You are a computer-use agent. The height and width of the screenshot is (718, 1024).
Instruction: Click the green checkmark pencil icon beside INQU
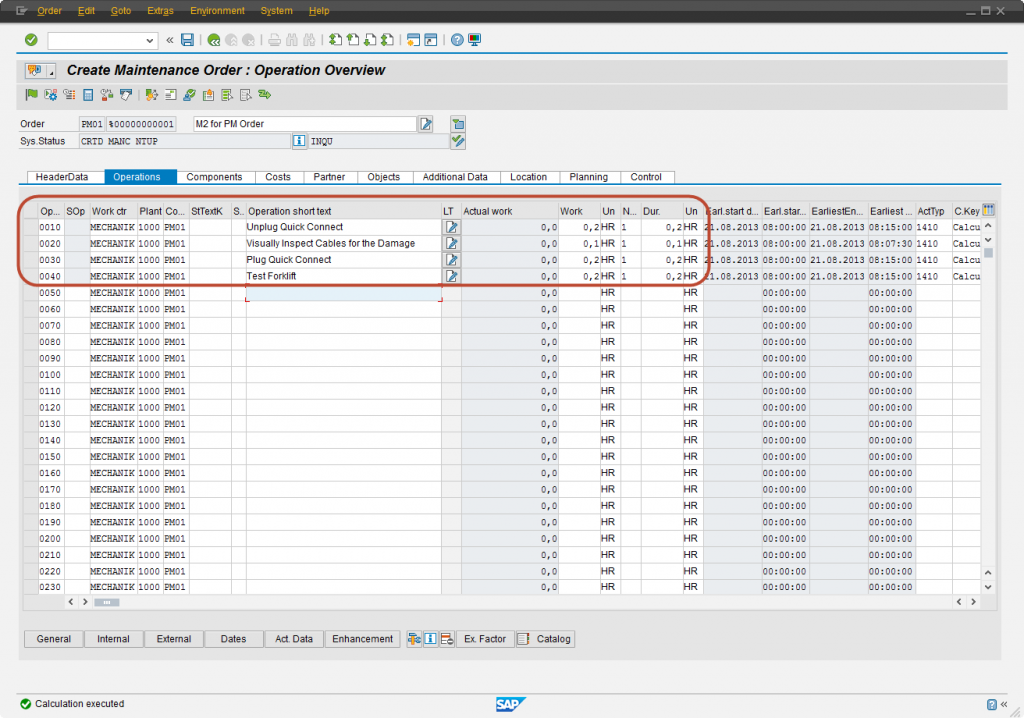click(458, 140)
